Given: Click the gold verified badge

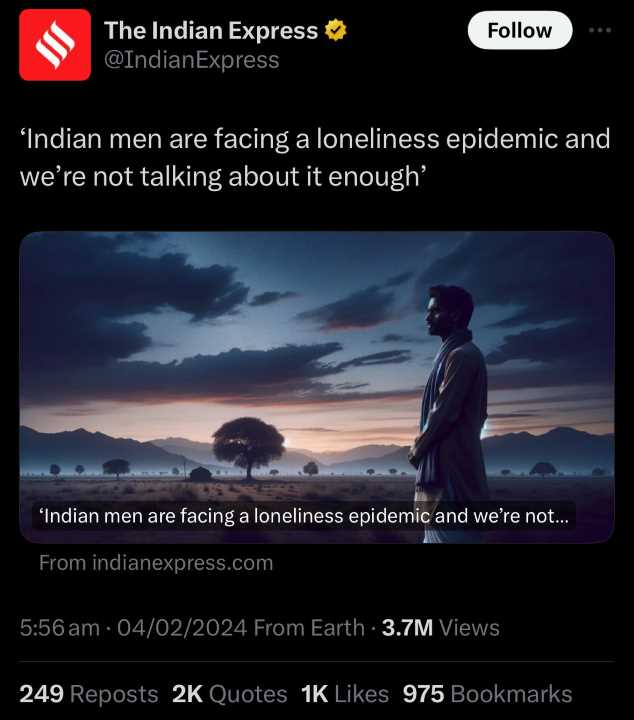Looking at the screenshot, I should [x=336, y=30].
